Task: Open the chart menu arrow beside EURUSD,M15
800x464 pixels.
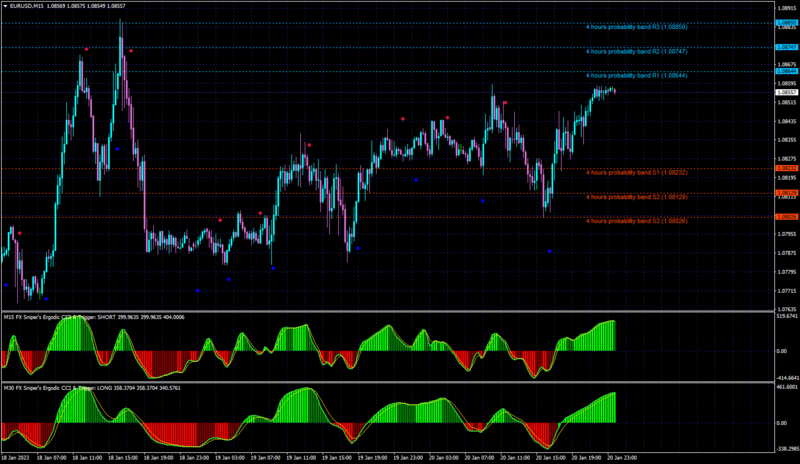Action: (x=5, y=6)
